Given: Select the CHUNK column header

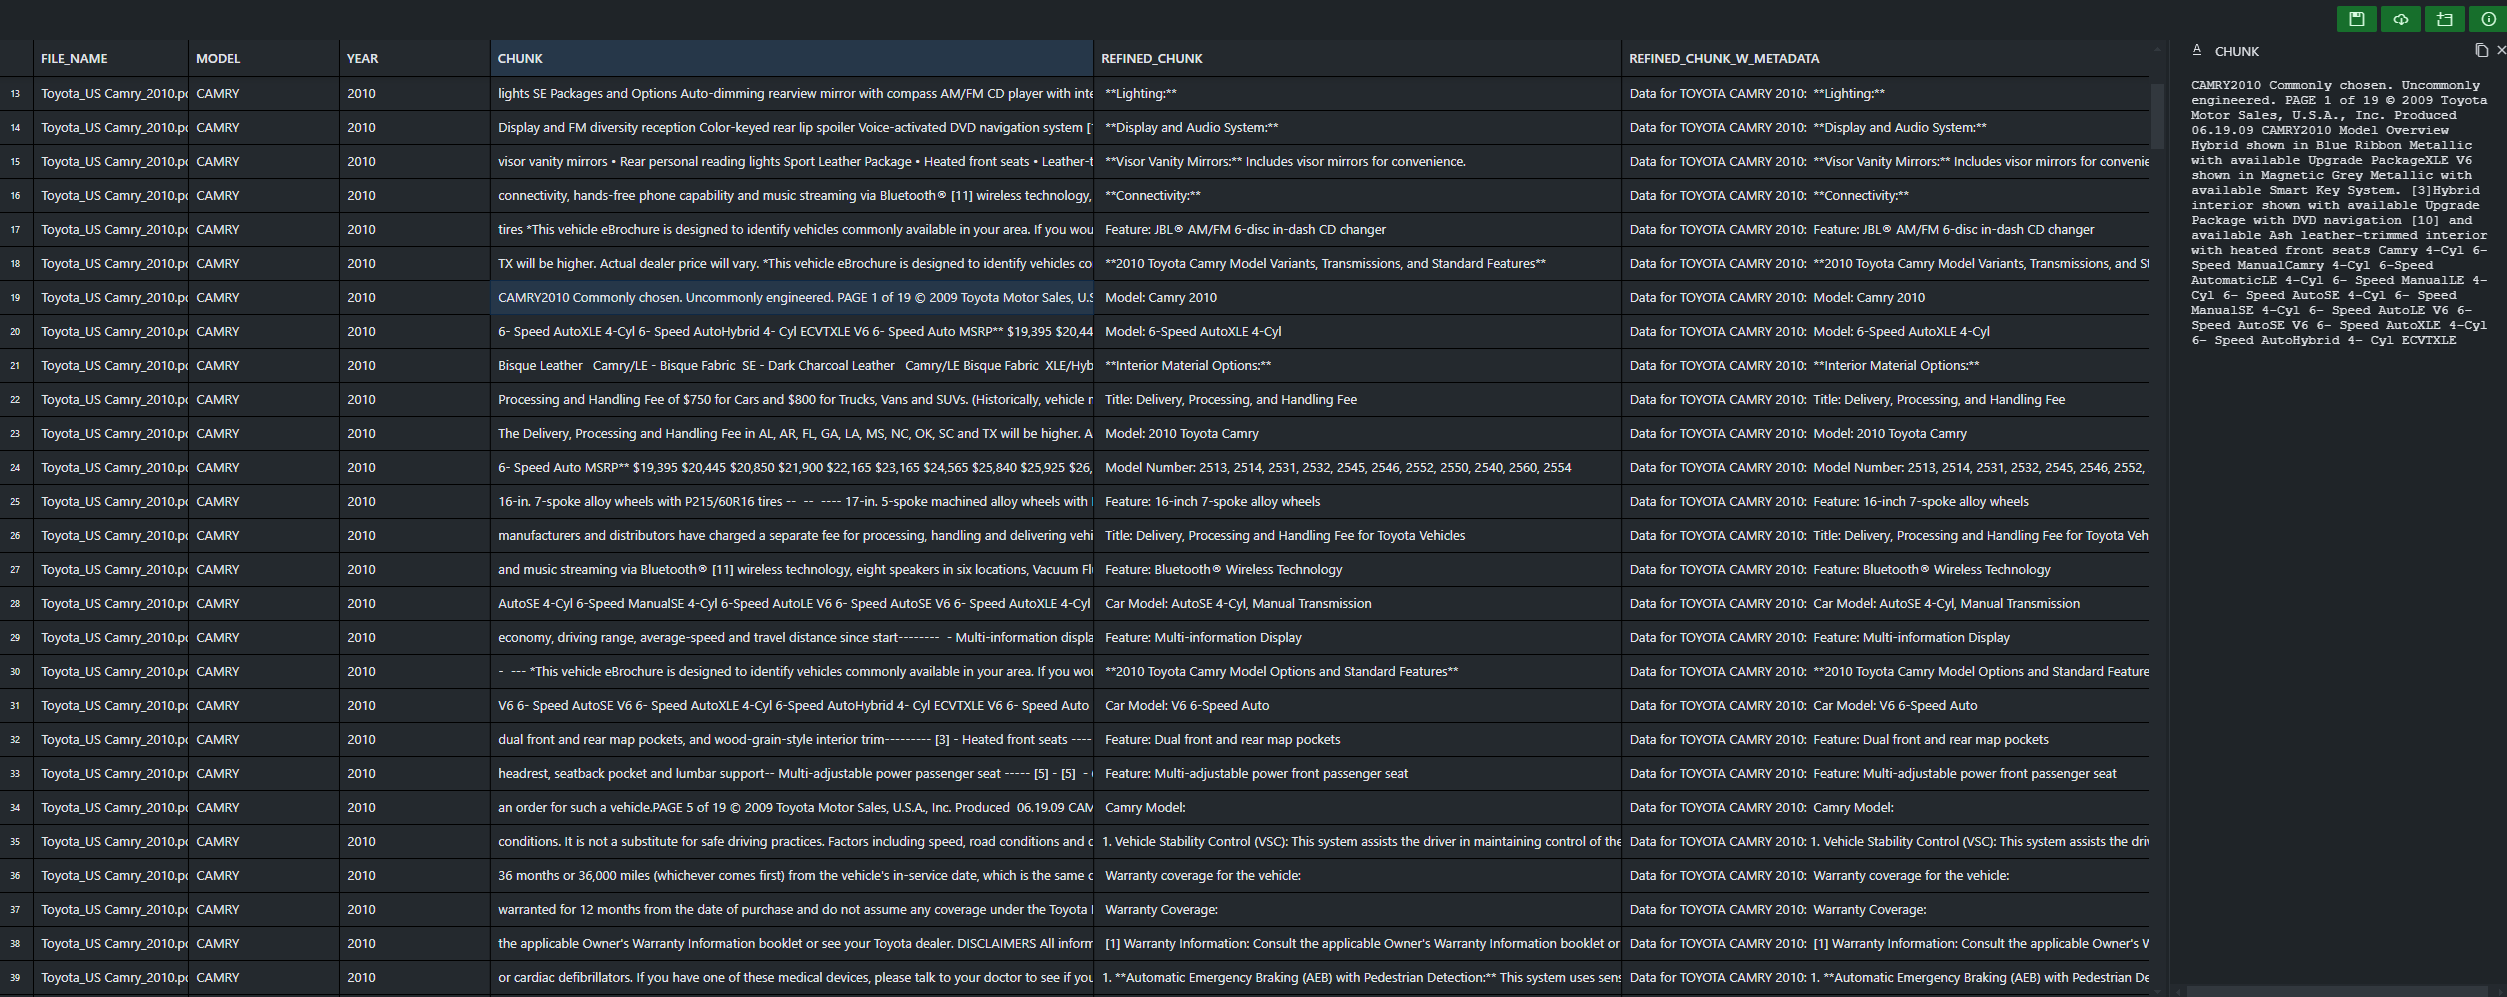Looking at the screenshot, I should tap(792, 58).
